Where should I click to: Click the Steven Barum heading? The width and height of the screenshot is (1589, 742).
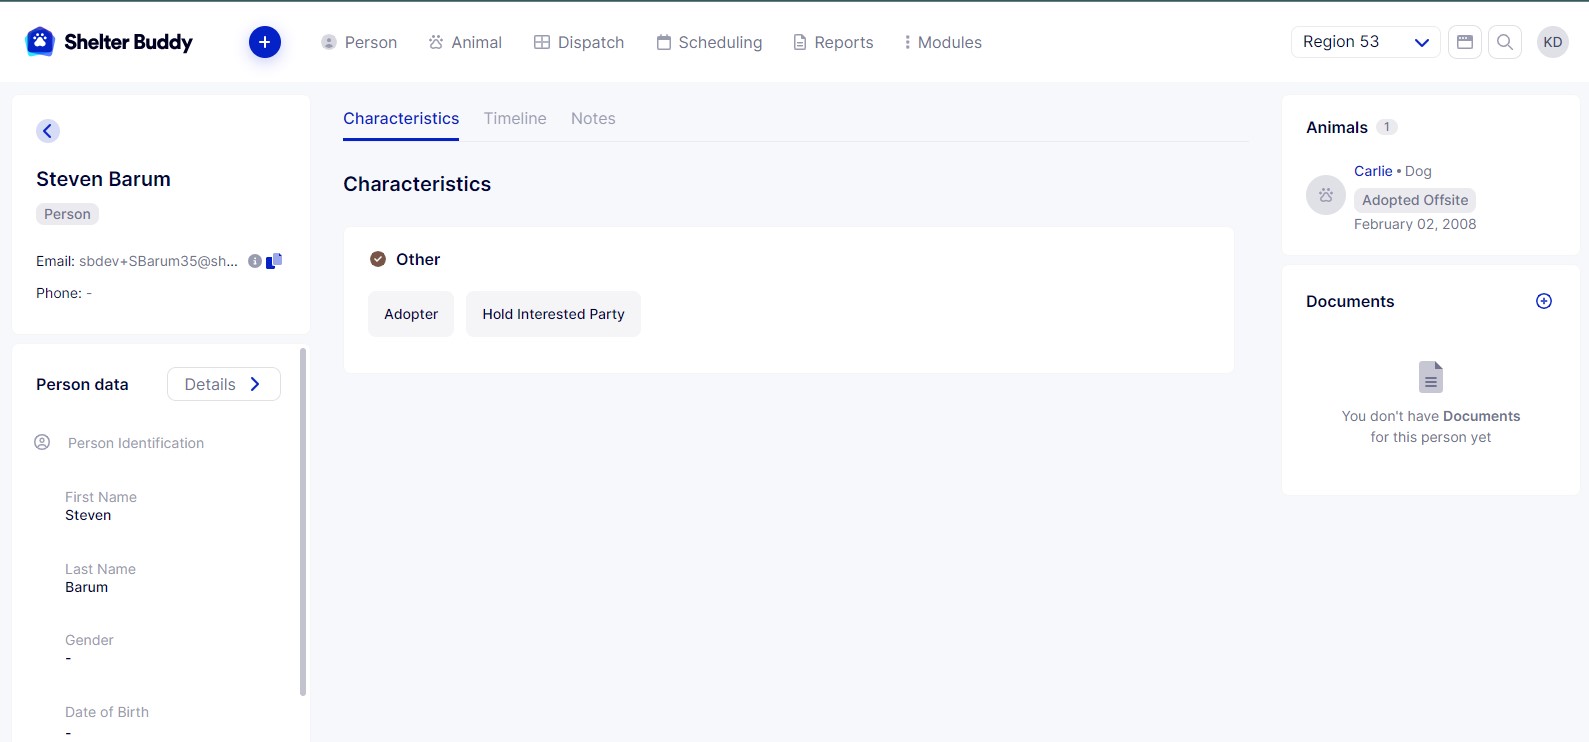pyautogui.click(x=103, y=179)
